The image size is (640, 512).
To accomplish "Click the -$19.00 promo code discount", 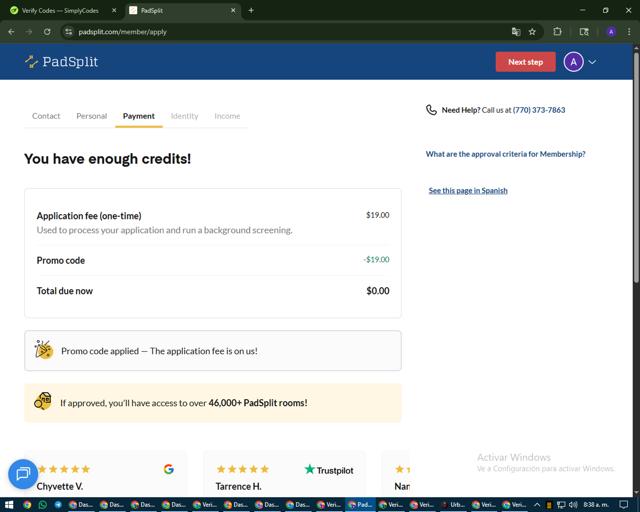I will tap(376, 259).
